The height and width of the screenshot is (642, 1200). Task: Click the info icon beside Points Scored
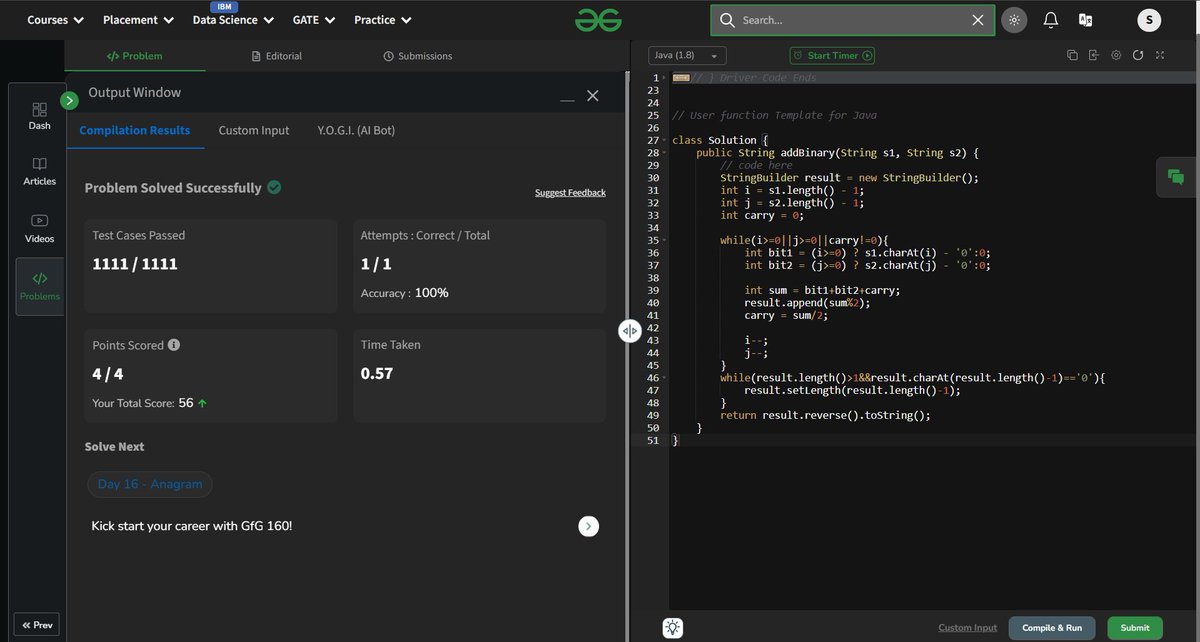(174, 345)
